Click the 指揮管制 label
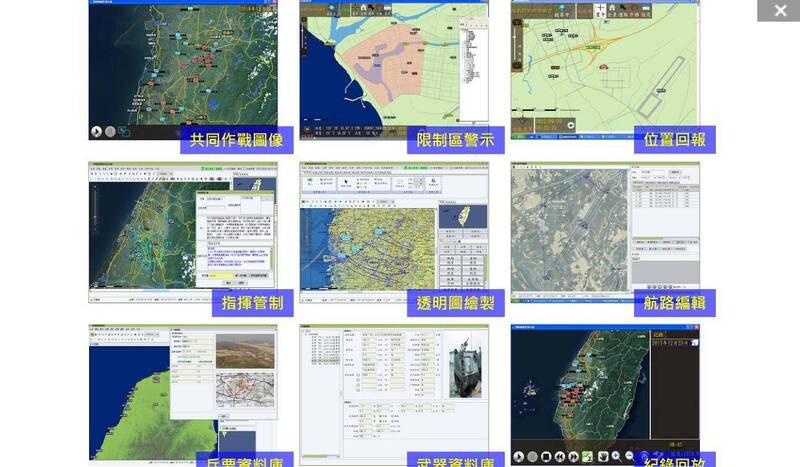800x467 pixels. (x=253, y=303)
